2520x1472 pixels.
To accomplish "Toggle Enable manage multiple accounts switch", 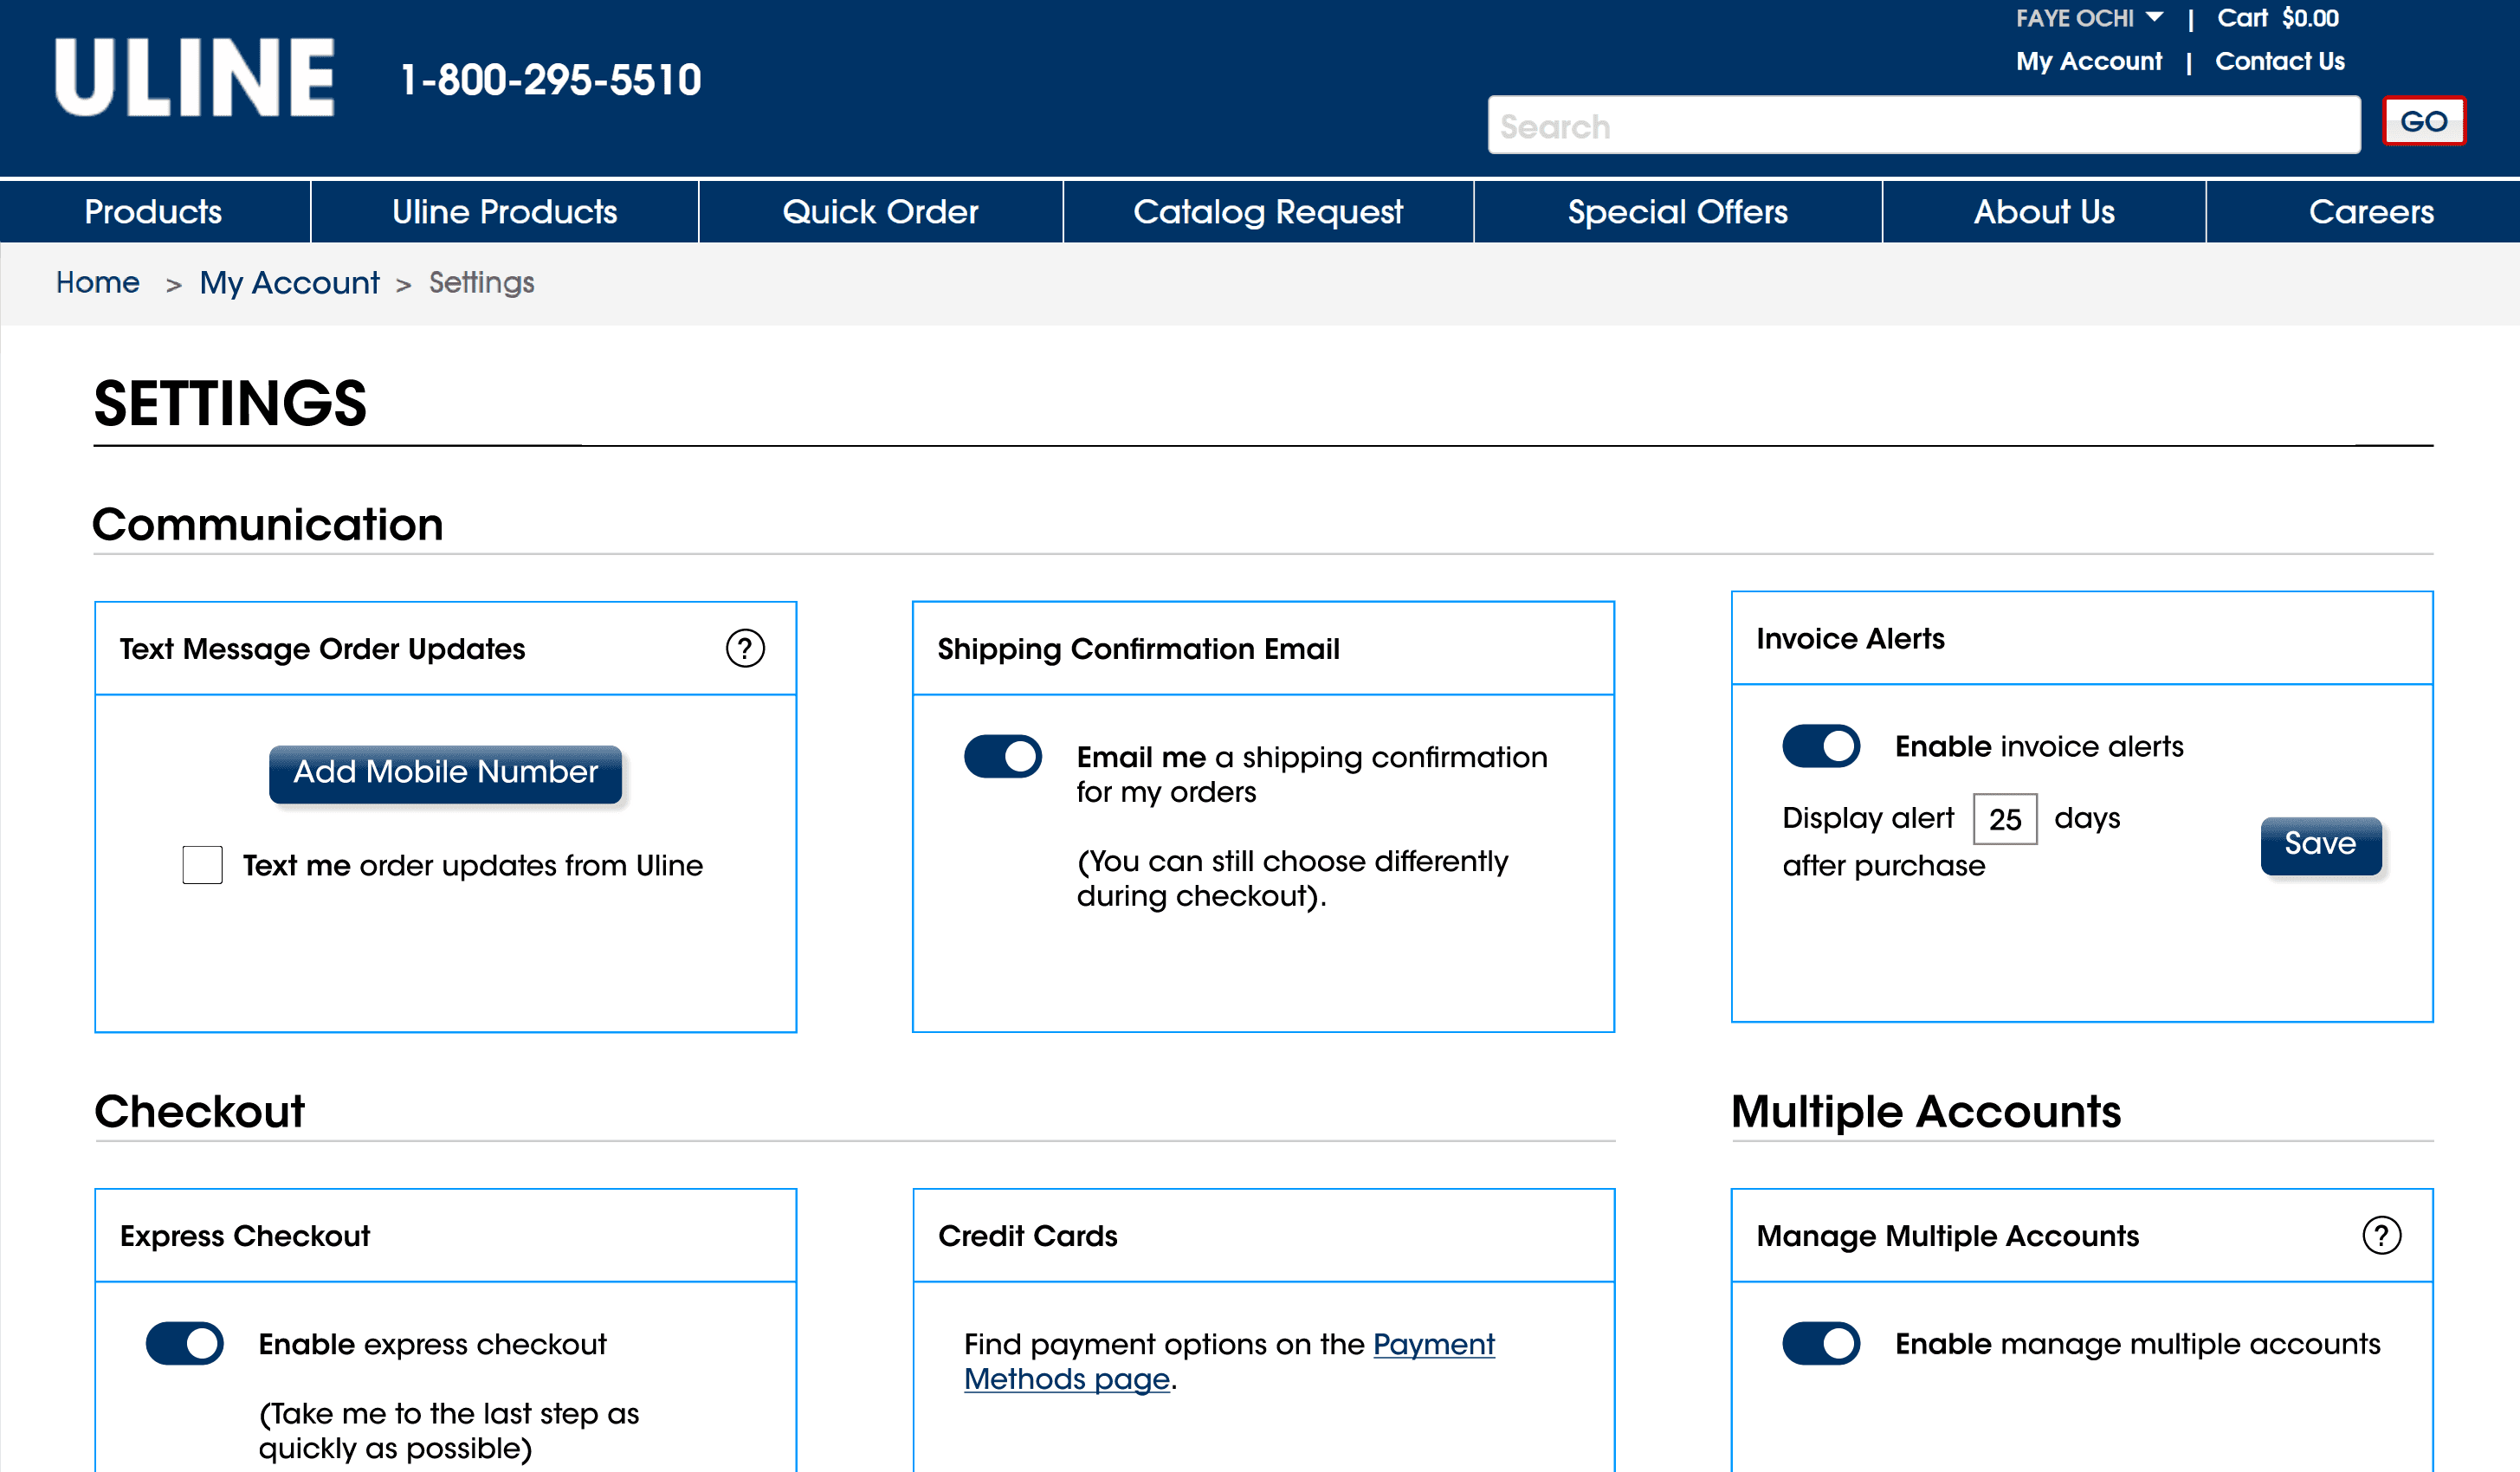I will coord(1820,1344).
